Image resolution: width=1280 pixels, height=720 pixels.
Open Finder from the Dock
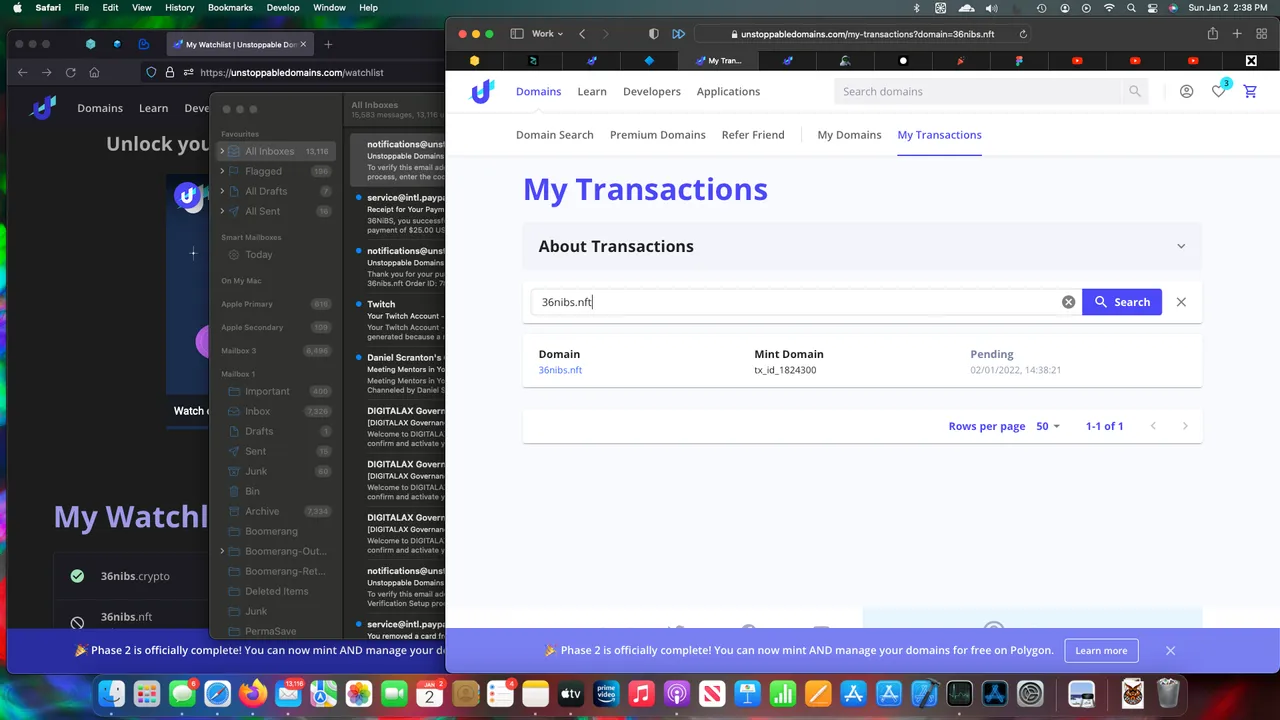click(112, 693)
